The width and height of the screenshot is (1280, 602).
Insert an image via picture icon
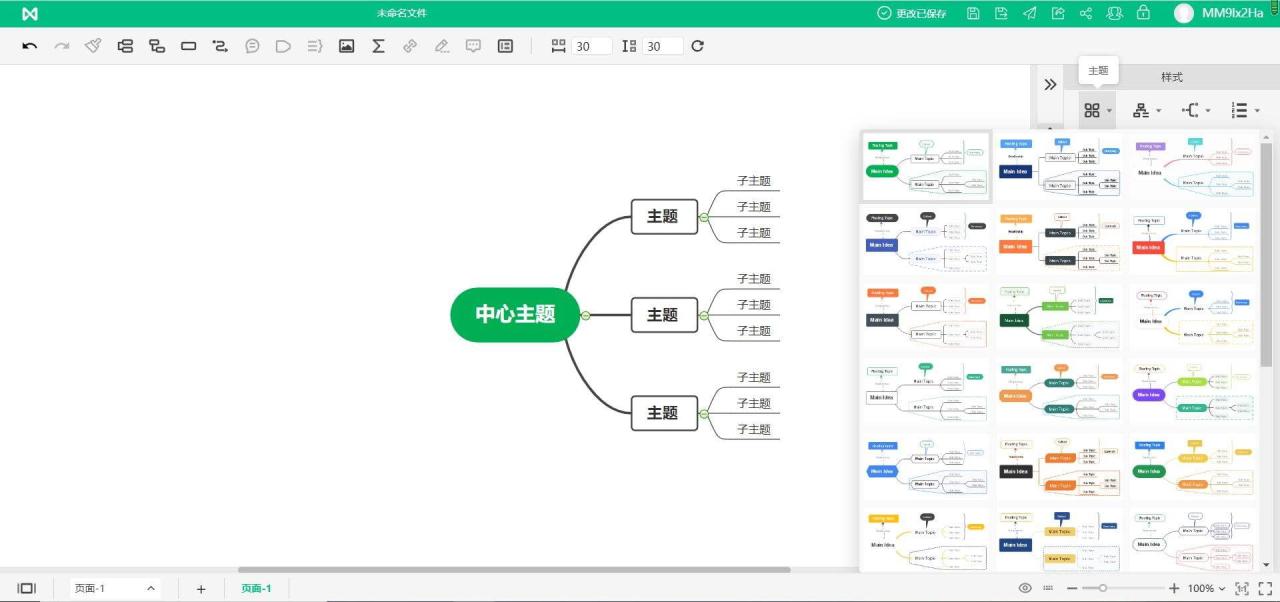click(x=347, y=46)
